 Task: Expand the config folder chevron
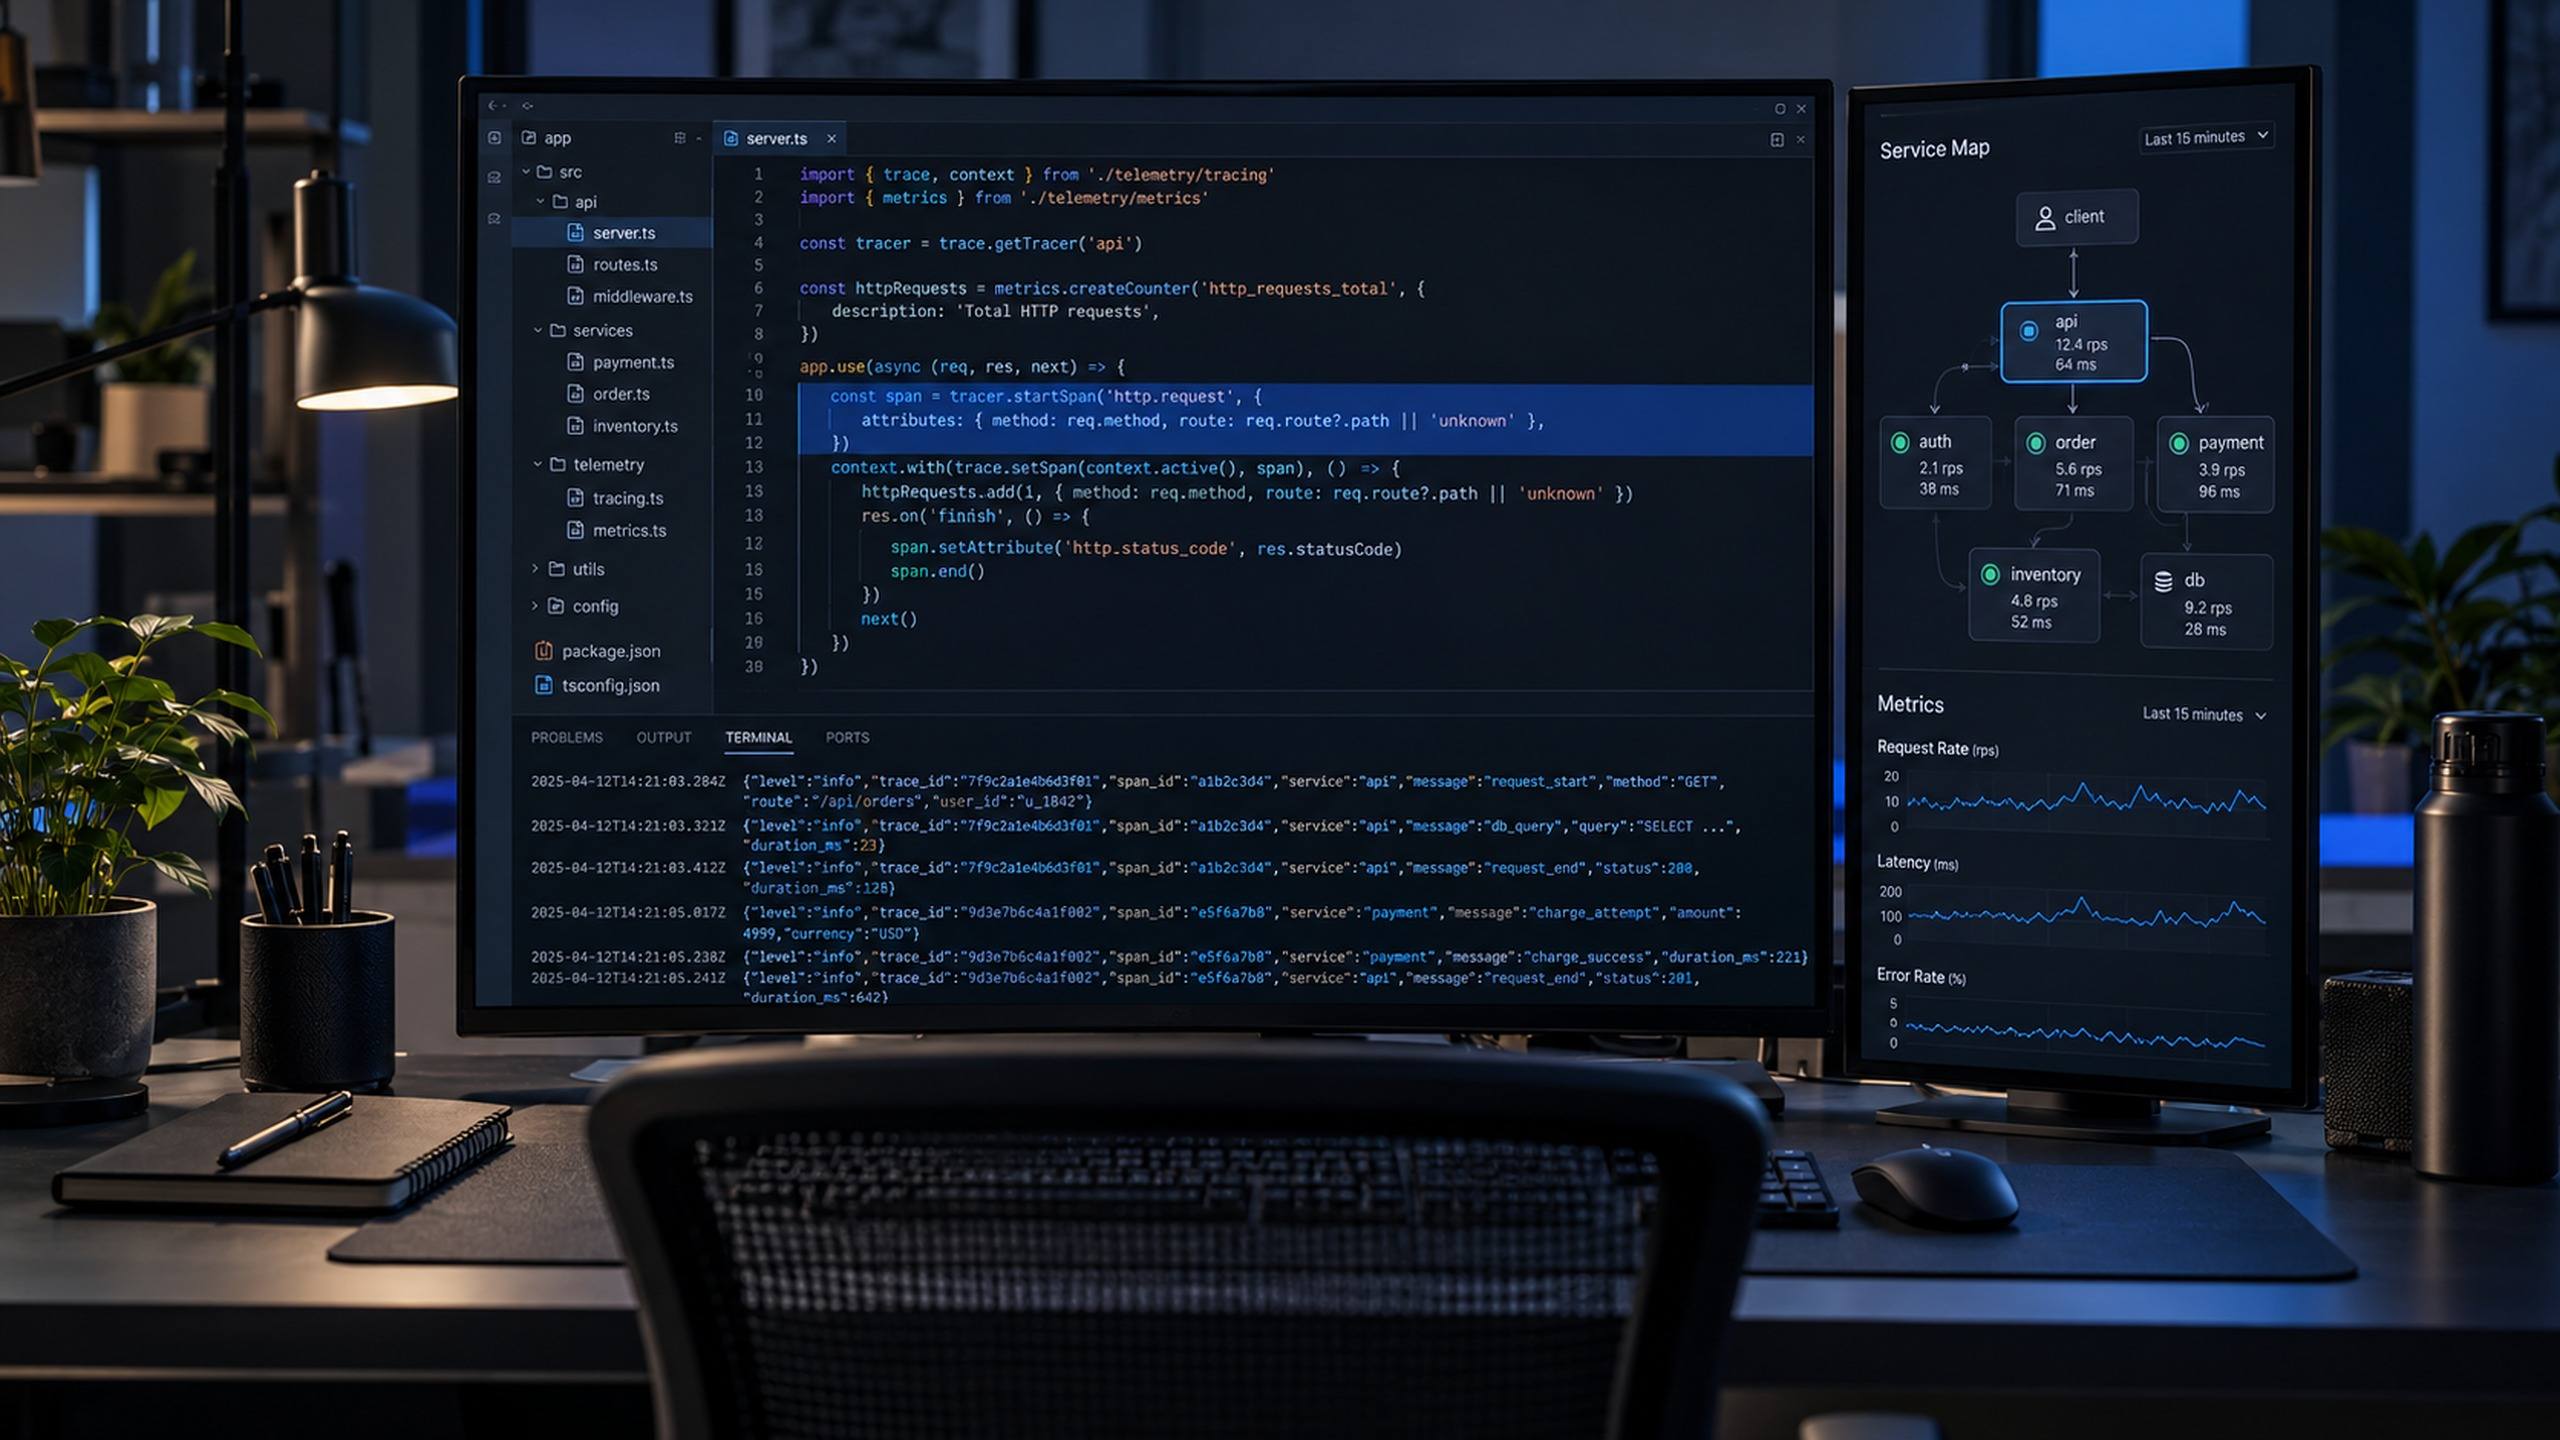535,606
